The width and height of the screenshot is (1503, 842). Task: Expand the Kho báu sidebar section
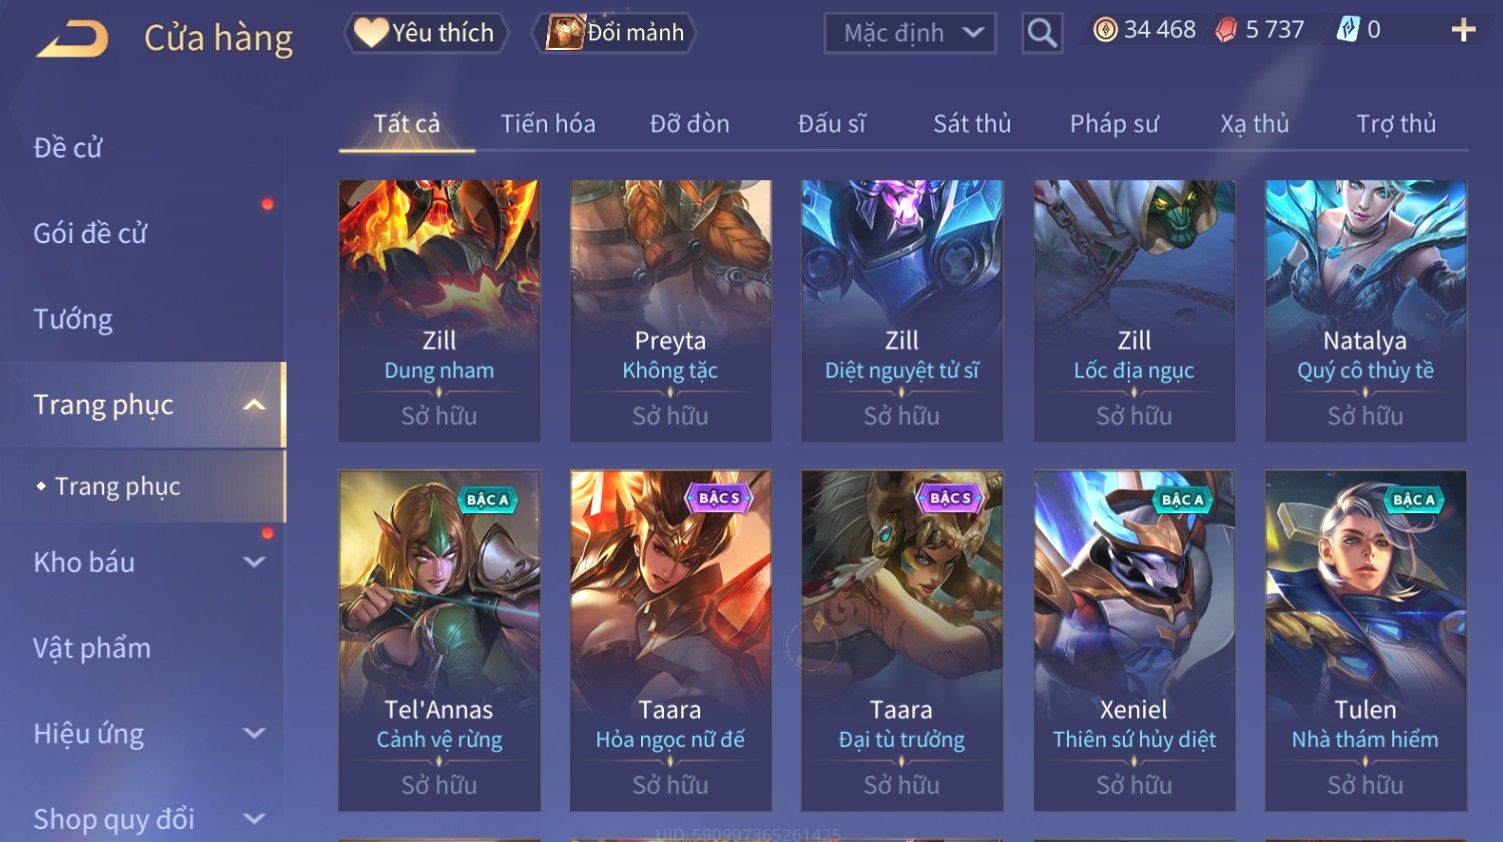(x=254, y=562)
